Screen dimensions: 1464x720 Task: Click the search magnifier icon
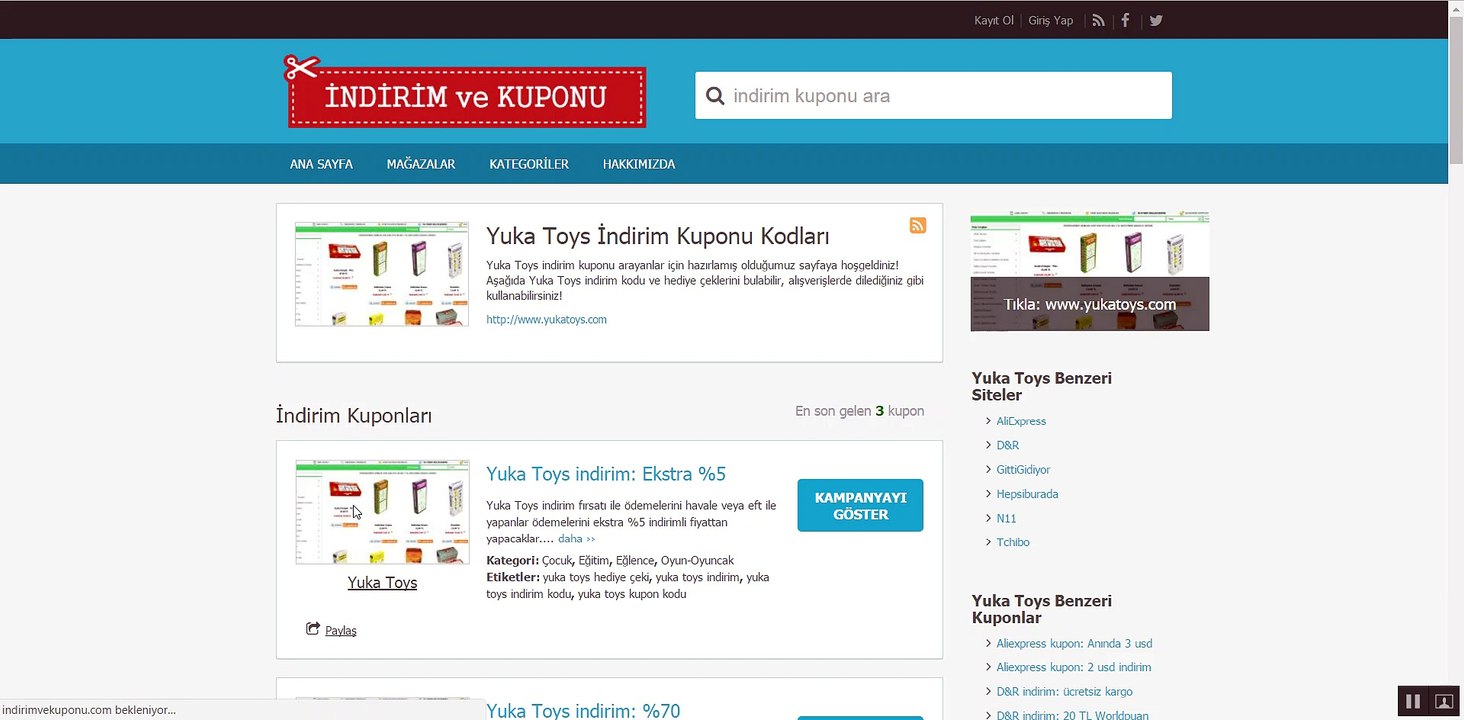[715, 96]
